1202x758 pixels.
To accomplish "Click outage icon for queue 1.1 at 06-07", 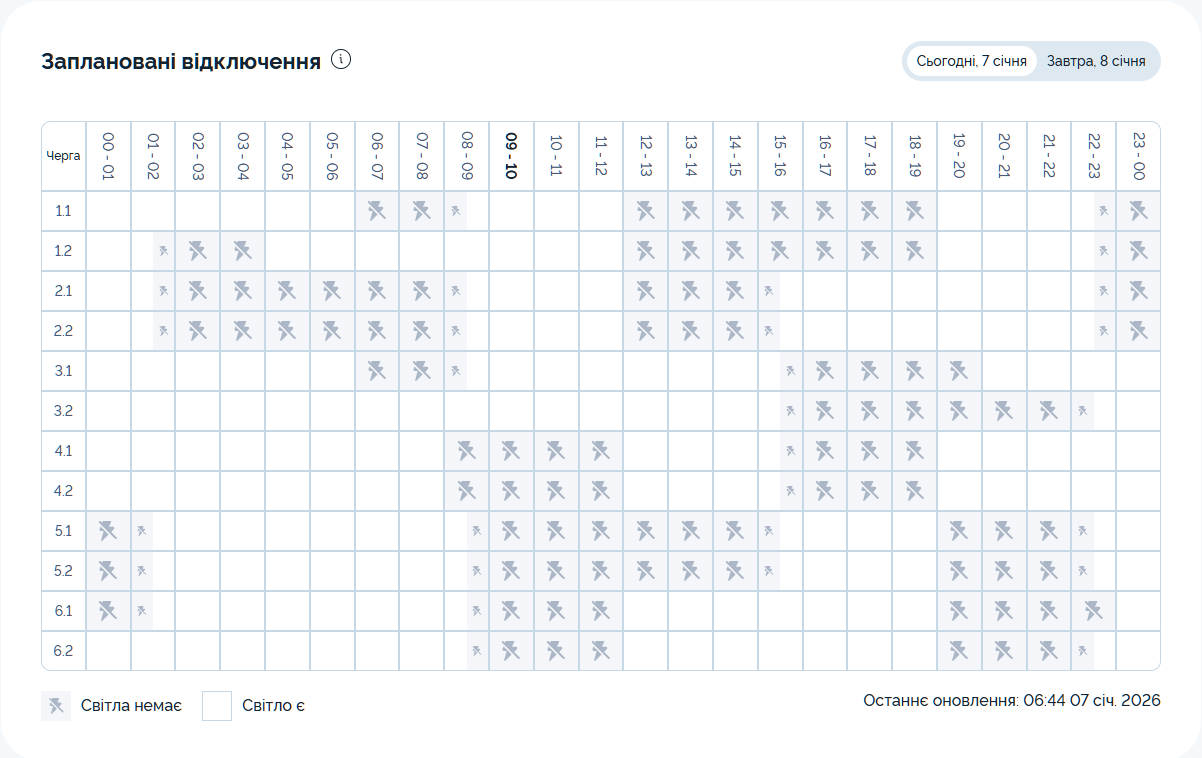I will pyautogui.click(x=377, y=211).
